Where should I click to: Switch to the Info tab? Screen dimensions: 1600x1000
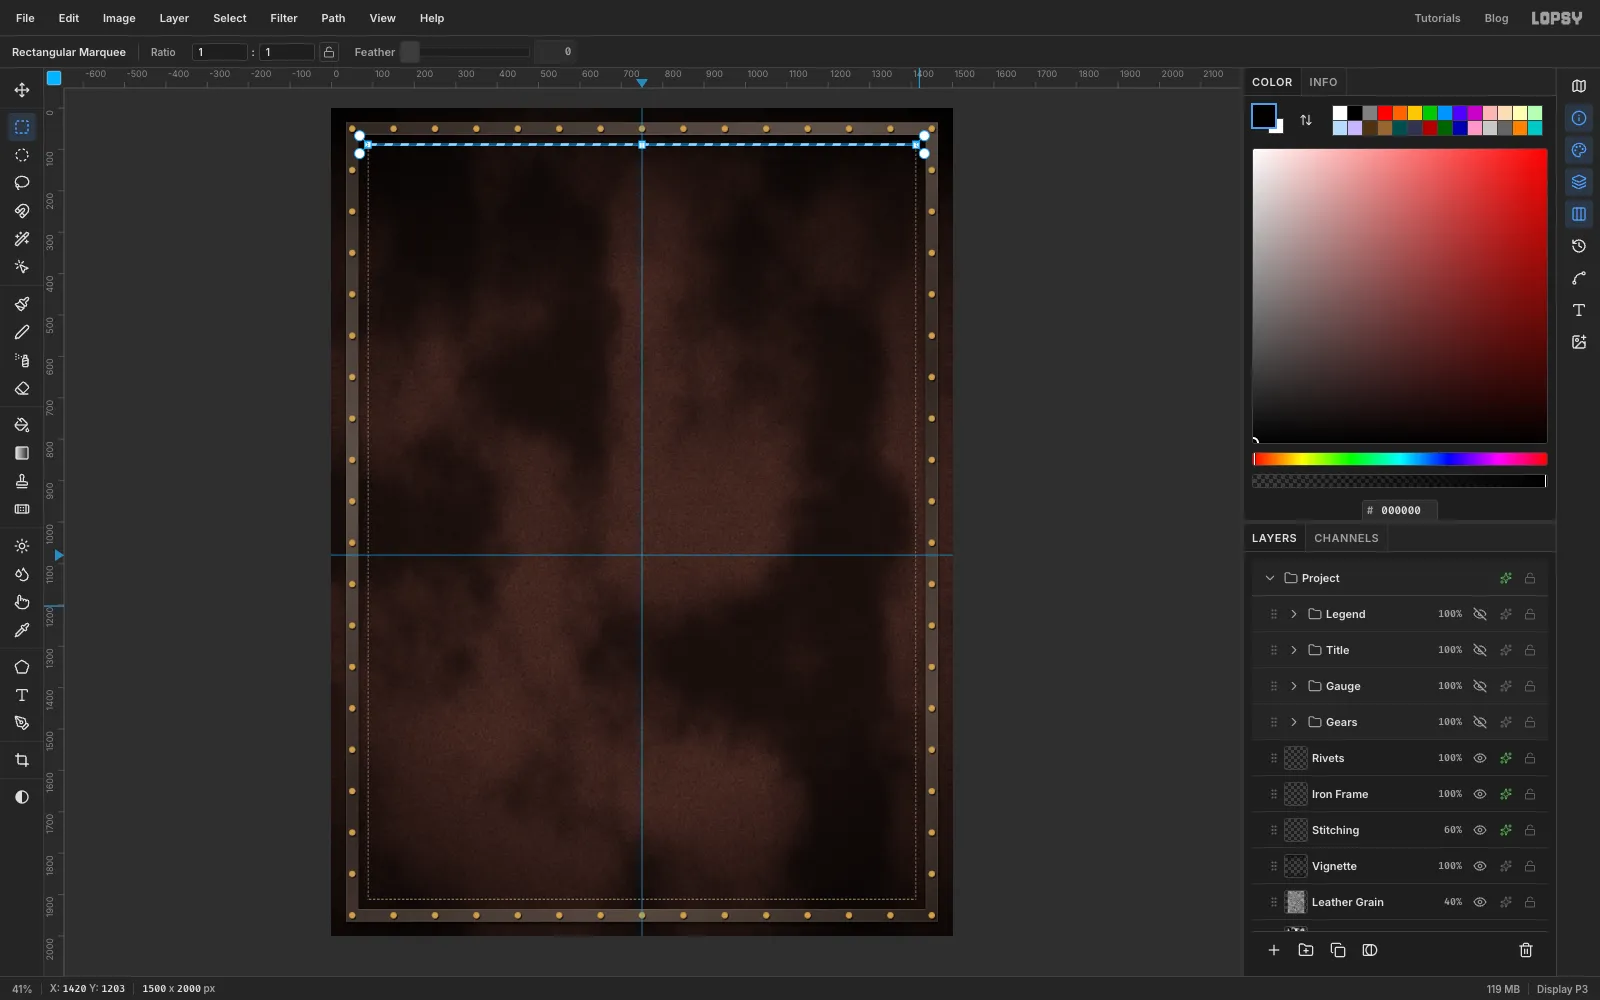[1323, 82]
